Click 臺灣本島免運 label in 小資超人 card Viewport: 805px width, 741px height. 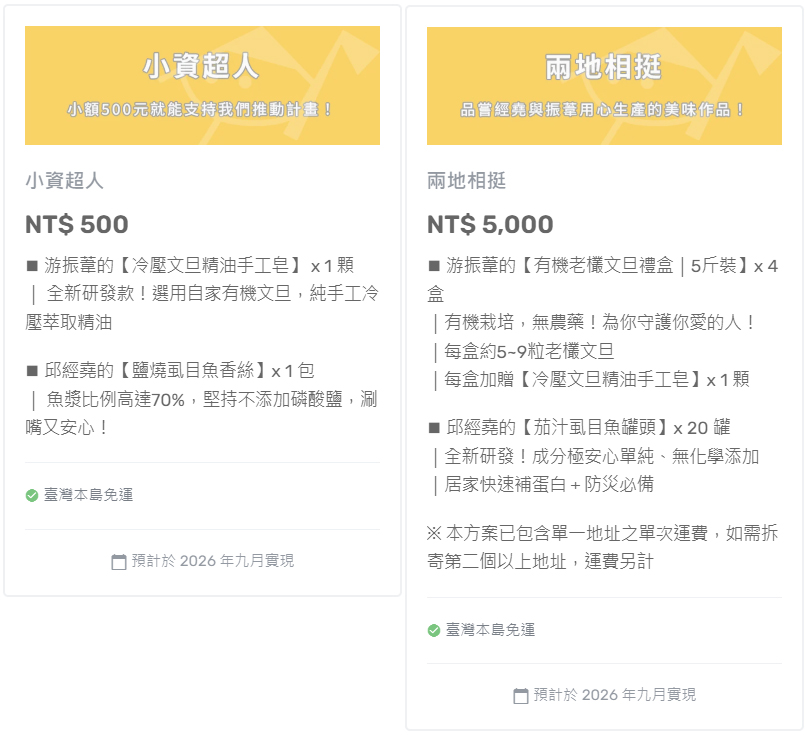click(88, 495)
